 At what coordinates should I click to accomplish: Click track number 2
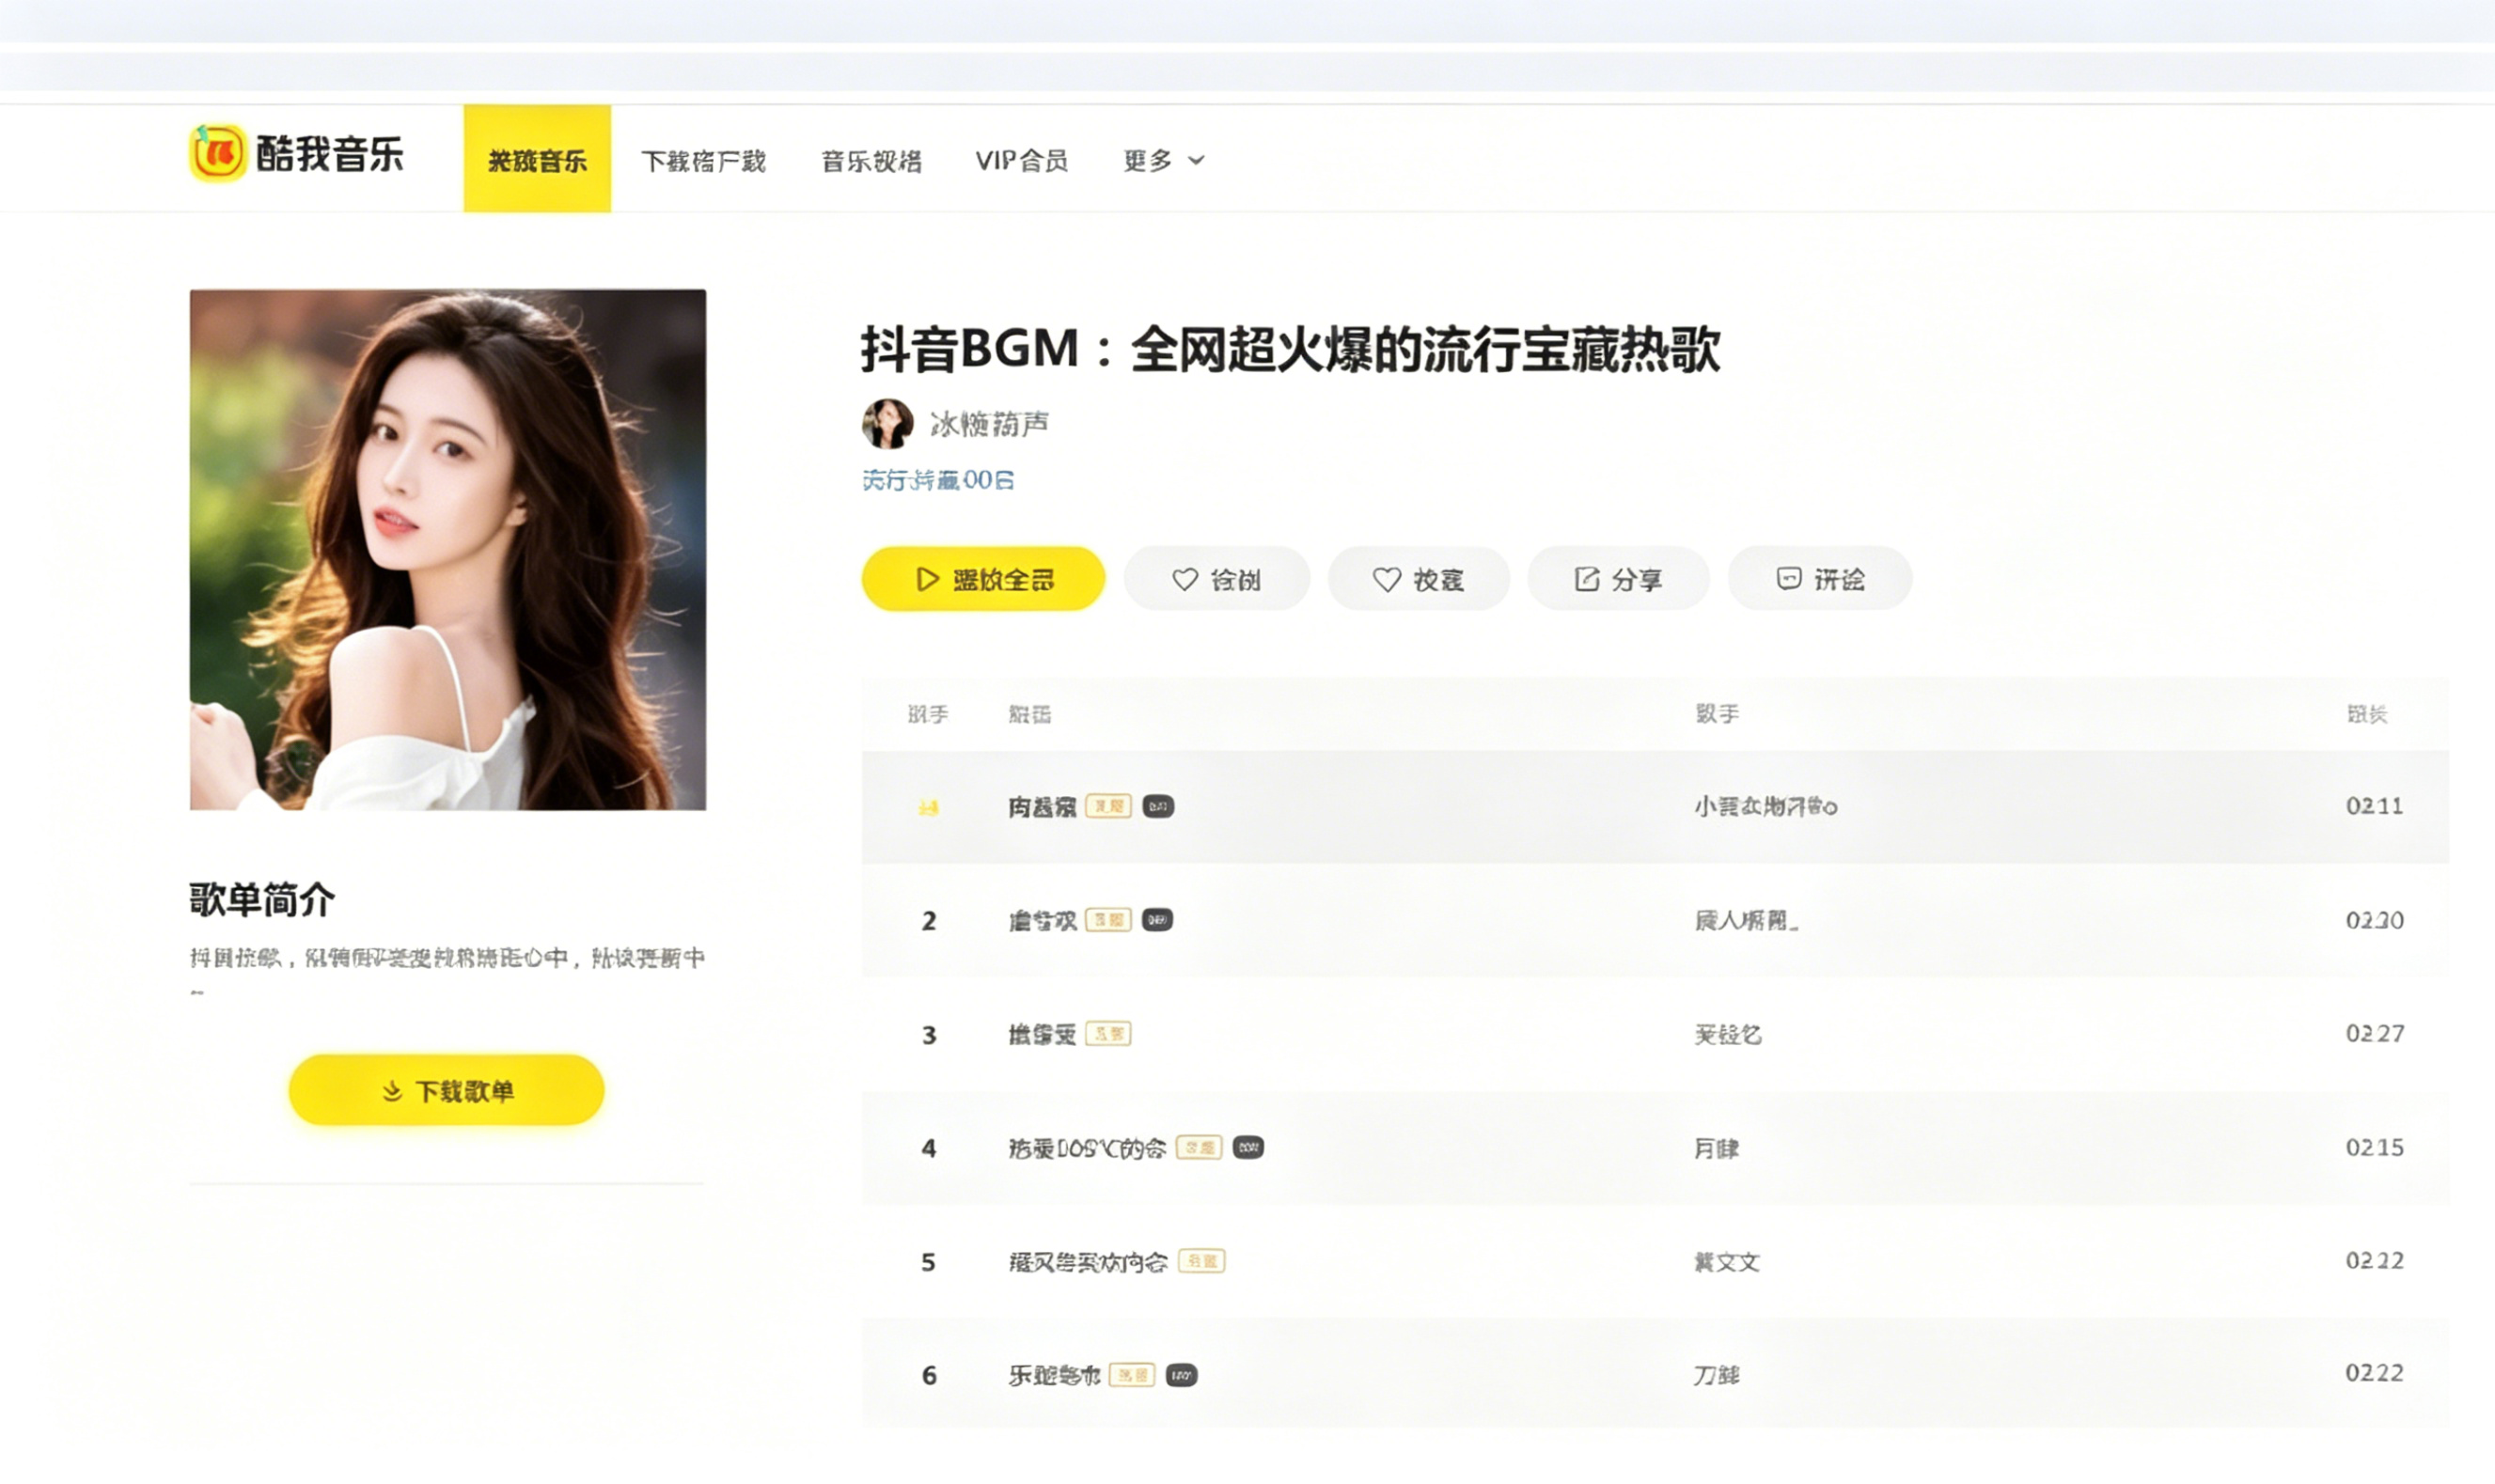click(929, 920)
